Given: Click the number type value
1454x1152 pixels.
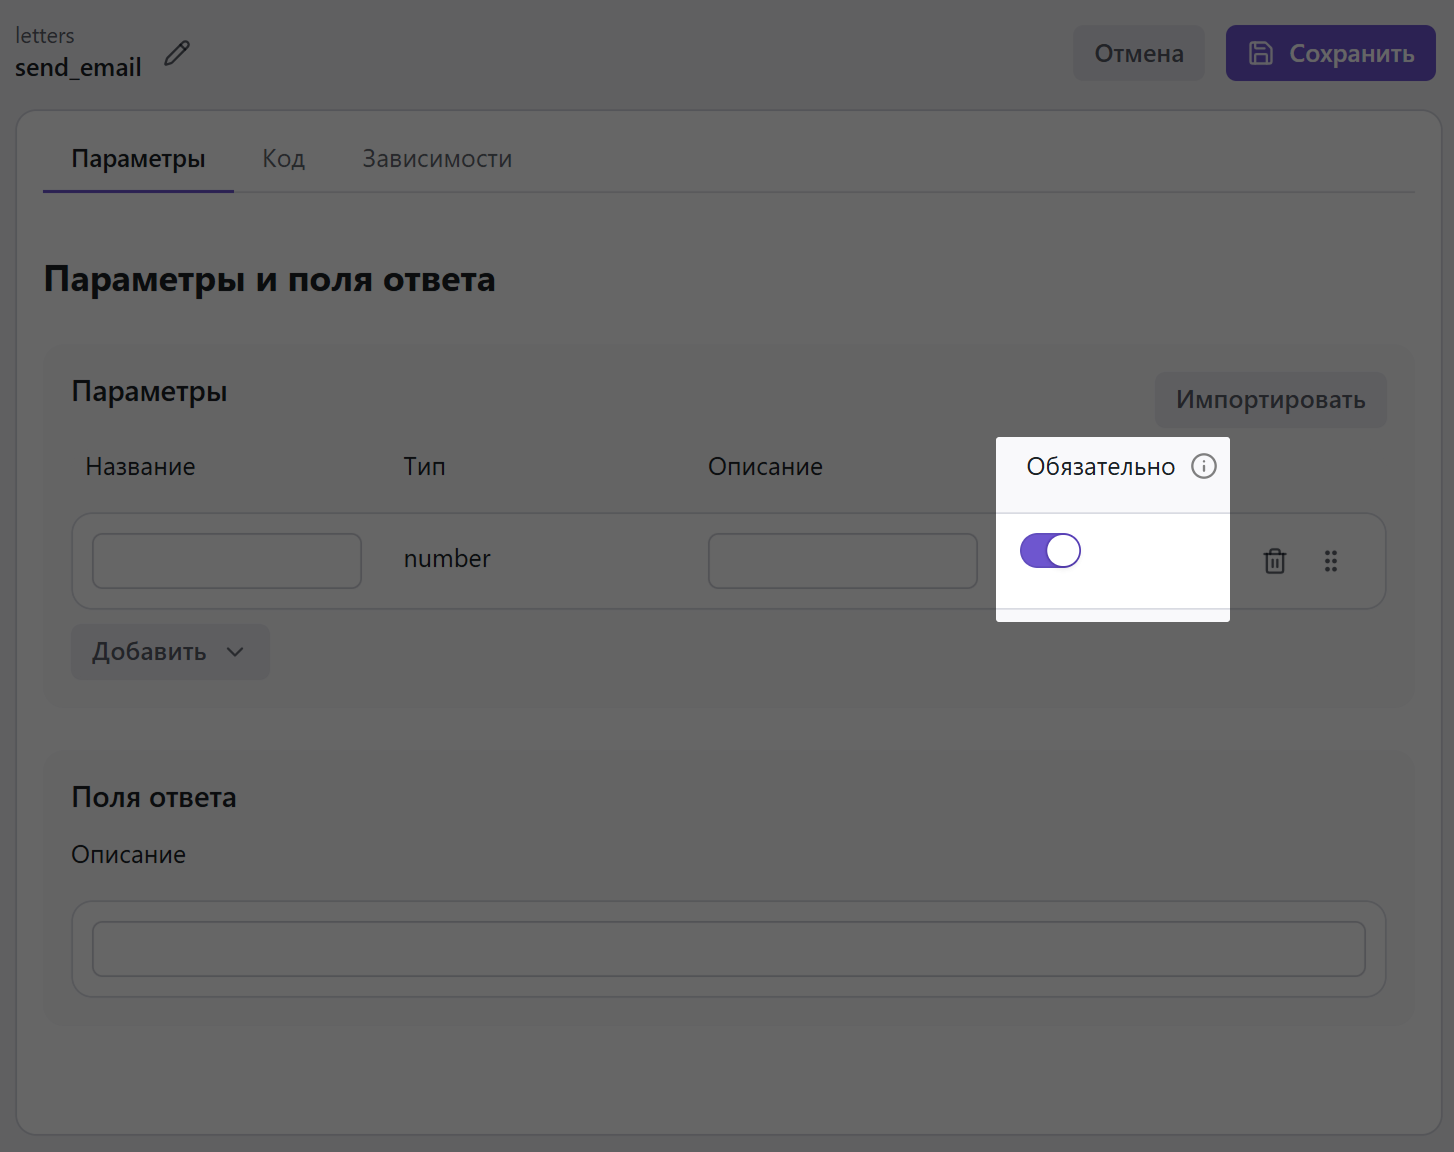Looking at the screenshot, I should 447,559.
